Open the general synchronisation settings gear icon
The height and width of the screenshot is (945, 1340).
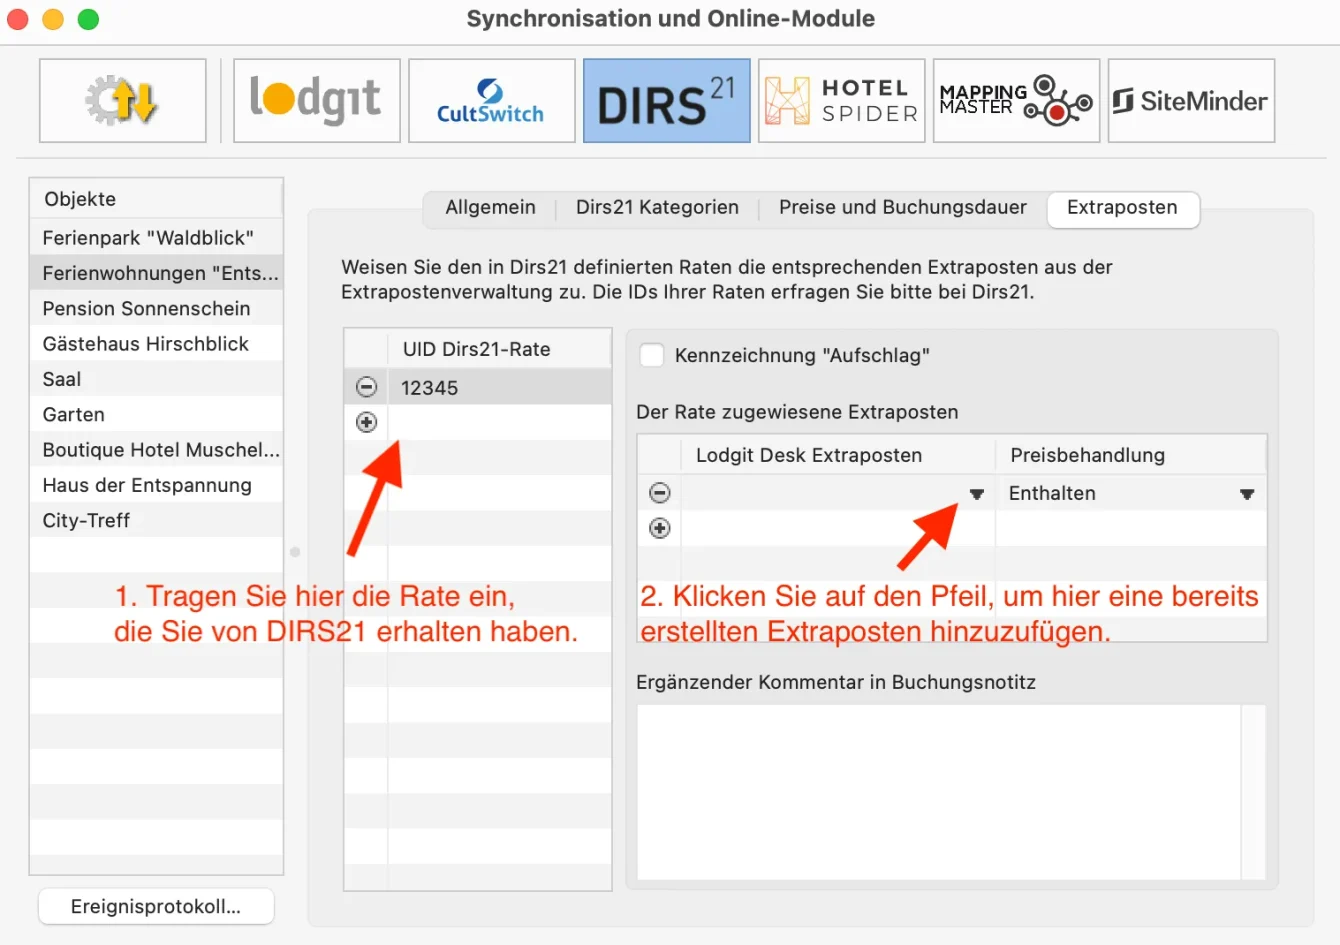click(122, 101)
